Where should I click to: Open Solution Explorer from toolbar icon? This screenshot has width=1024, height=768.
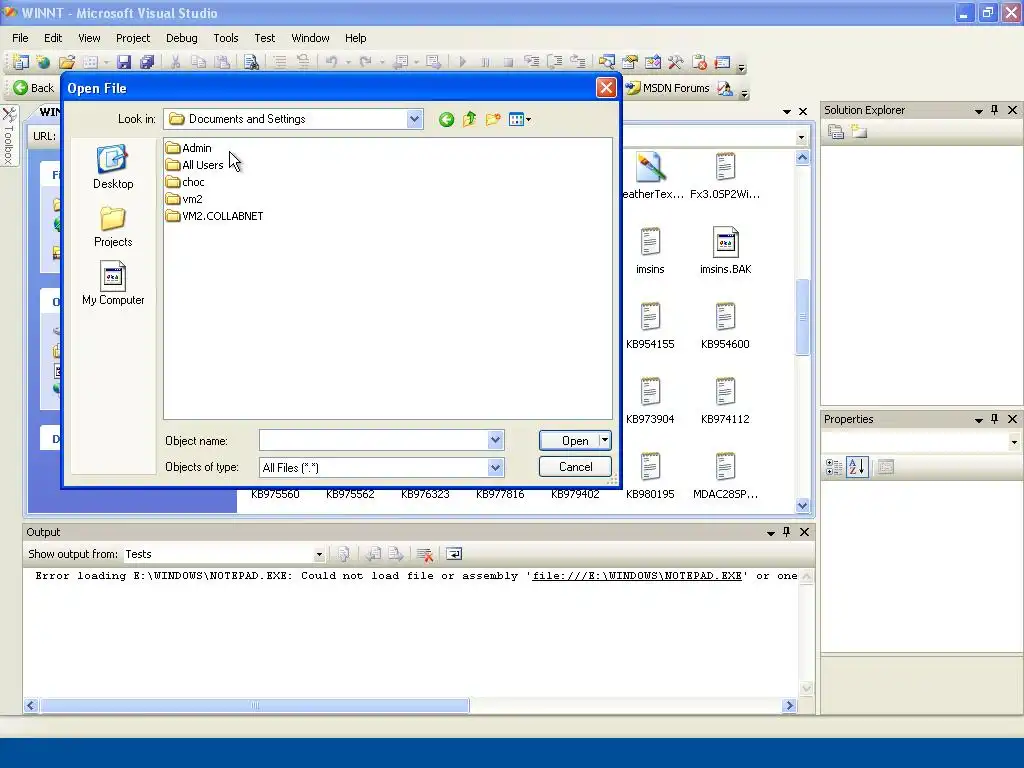tap(607, 62)
